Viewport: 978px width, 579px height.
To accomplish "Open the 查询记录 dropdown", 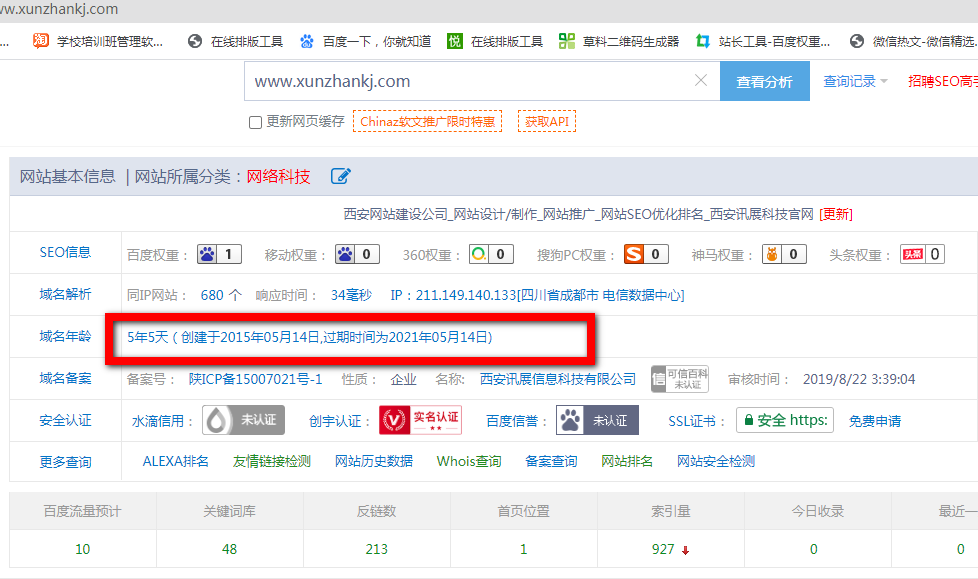I will coord(856,81).
